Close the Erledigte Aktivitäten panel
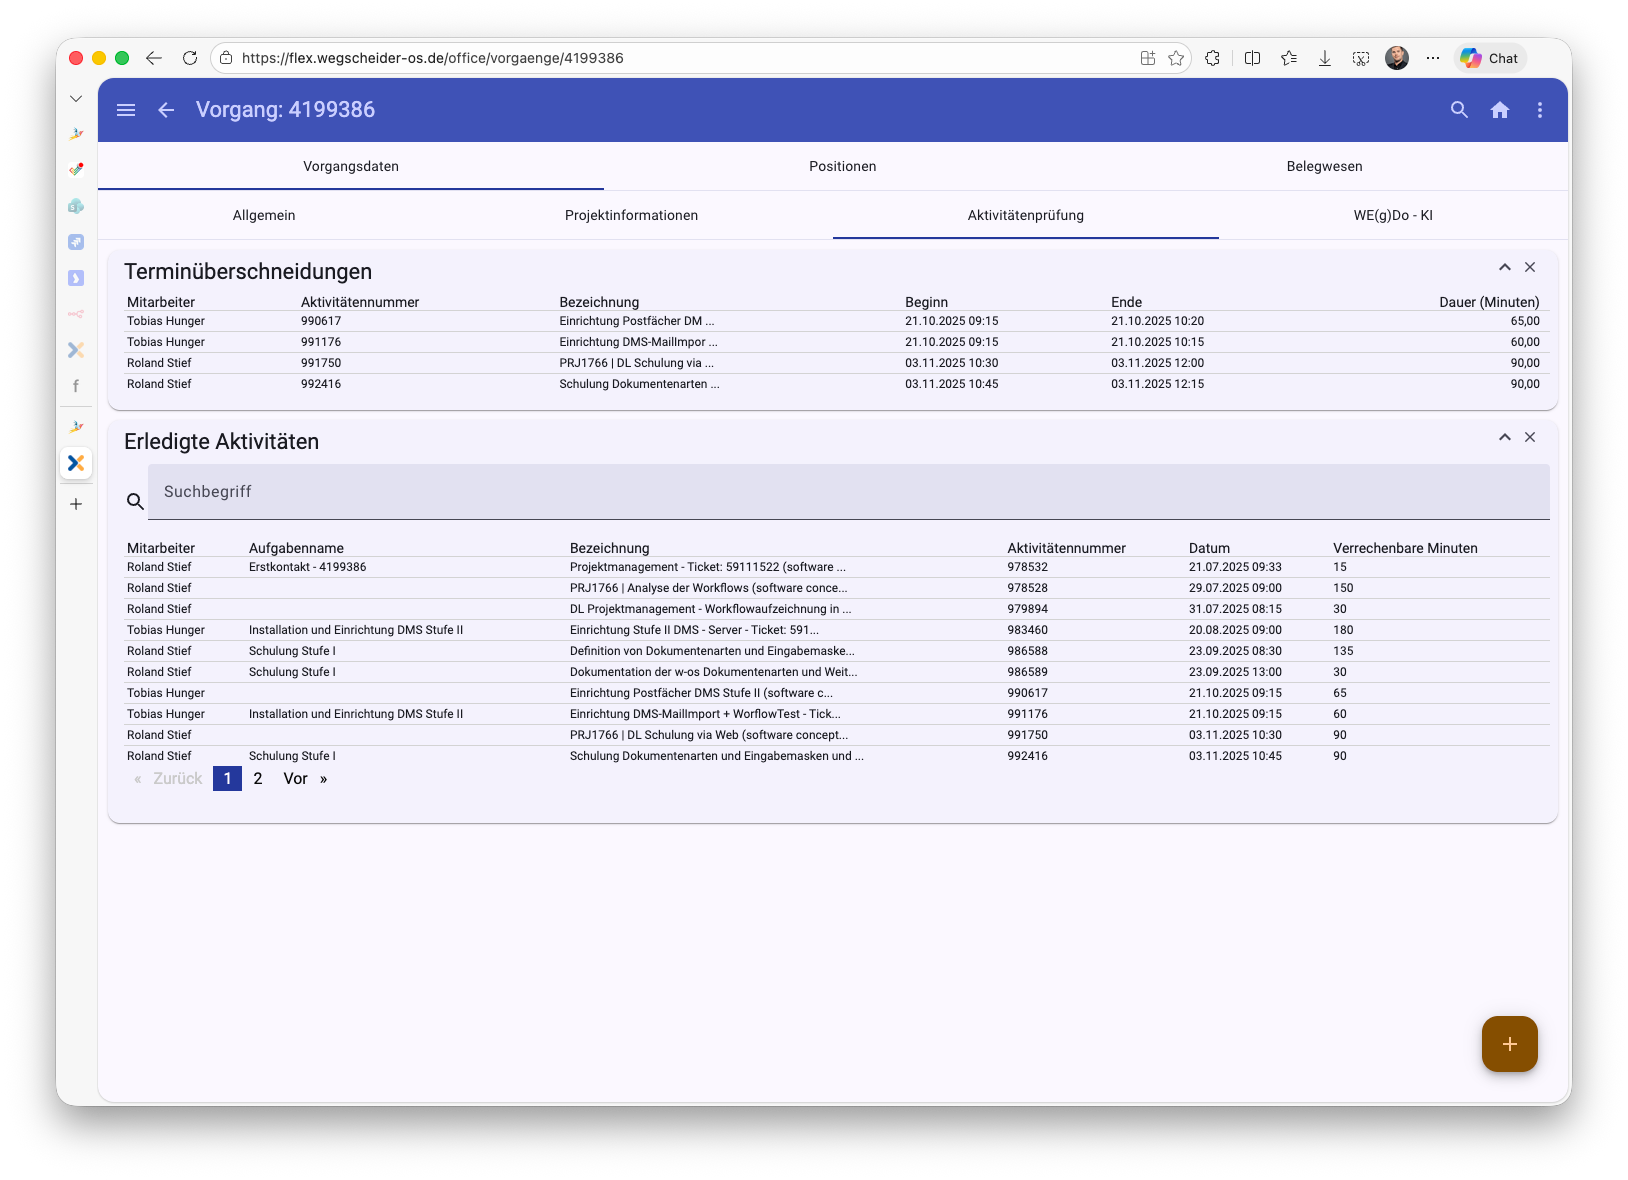The height and width of the screenshot is (1180, 1628). click(x=1530, y=437)
